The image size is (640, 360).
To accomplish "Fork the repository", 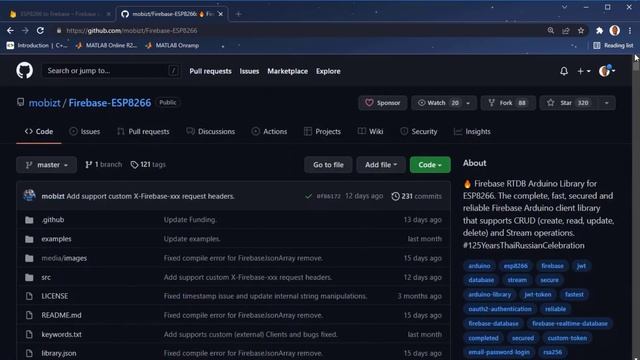I will tap(508, 103).
